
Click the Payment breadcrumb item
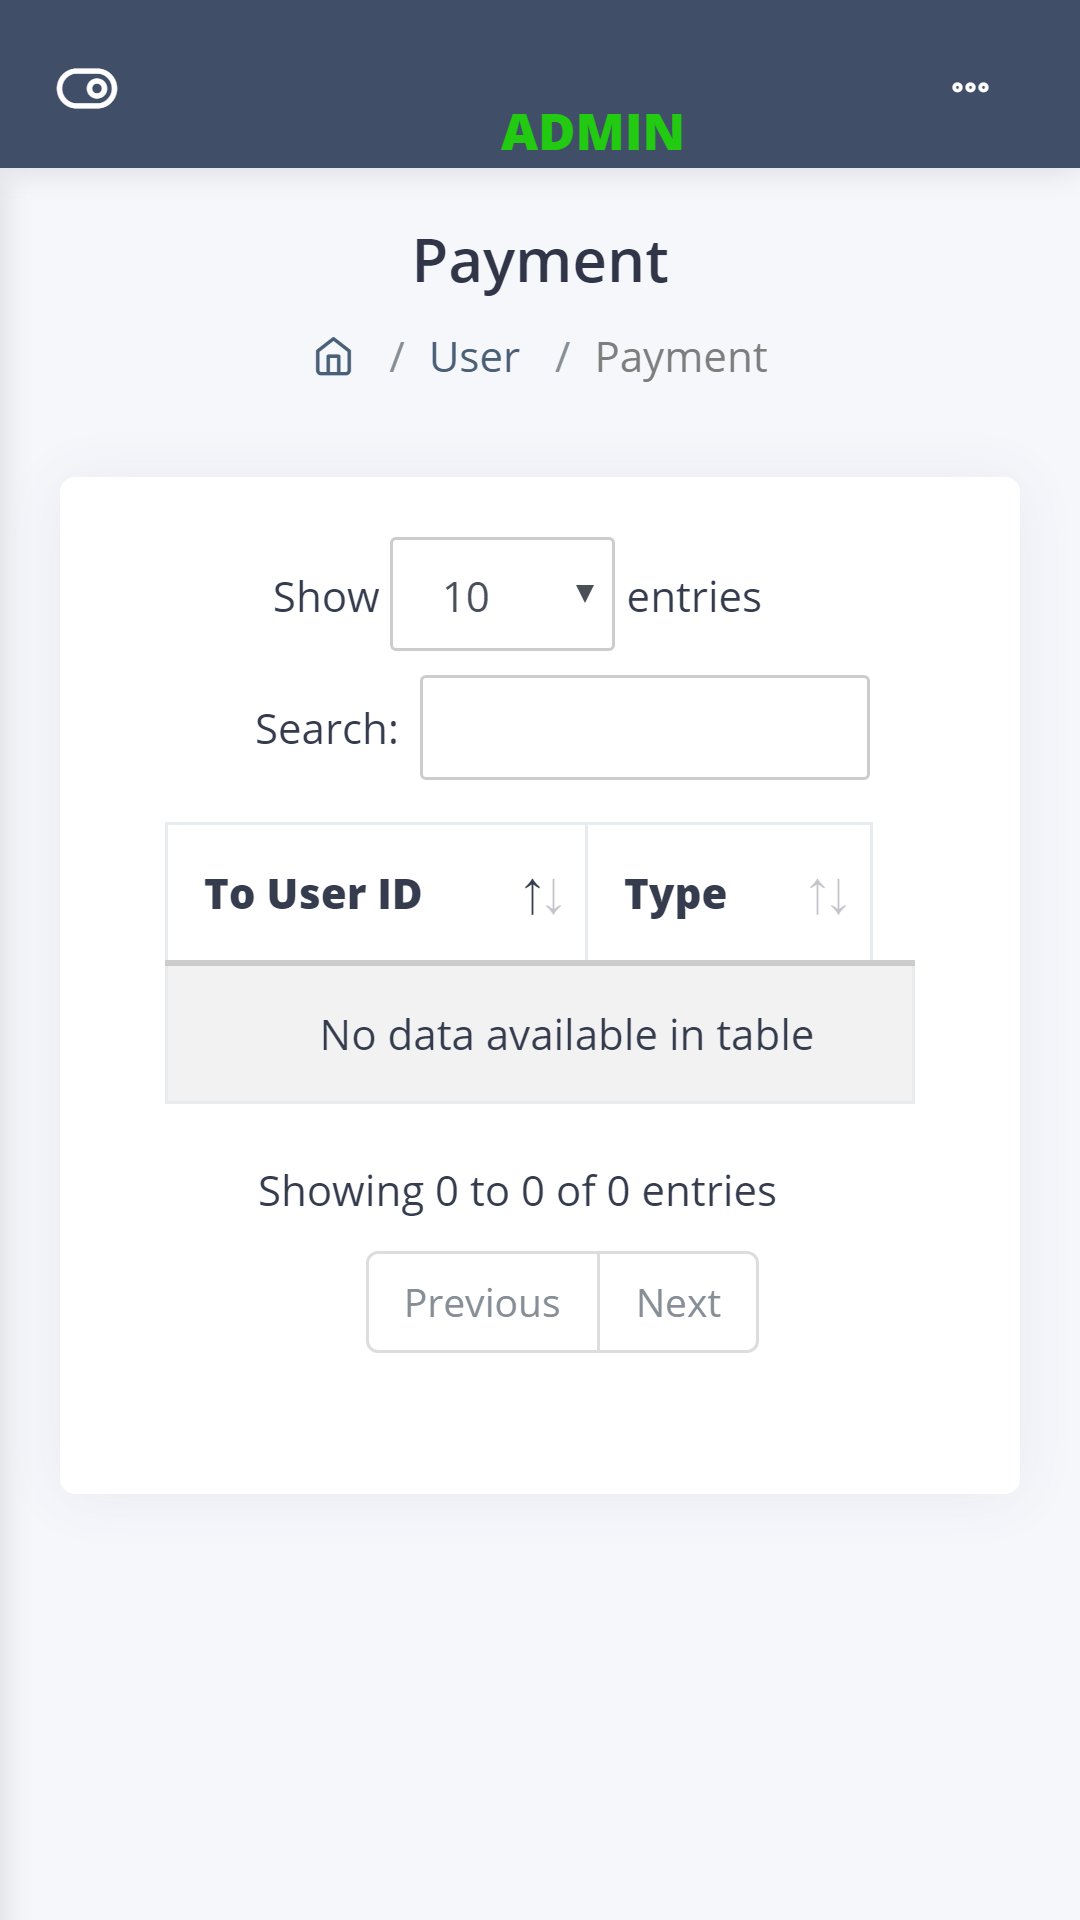pyautogui.click(x=680, y=357)
